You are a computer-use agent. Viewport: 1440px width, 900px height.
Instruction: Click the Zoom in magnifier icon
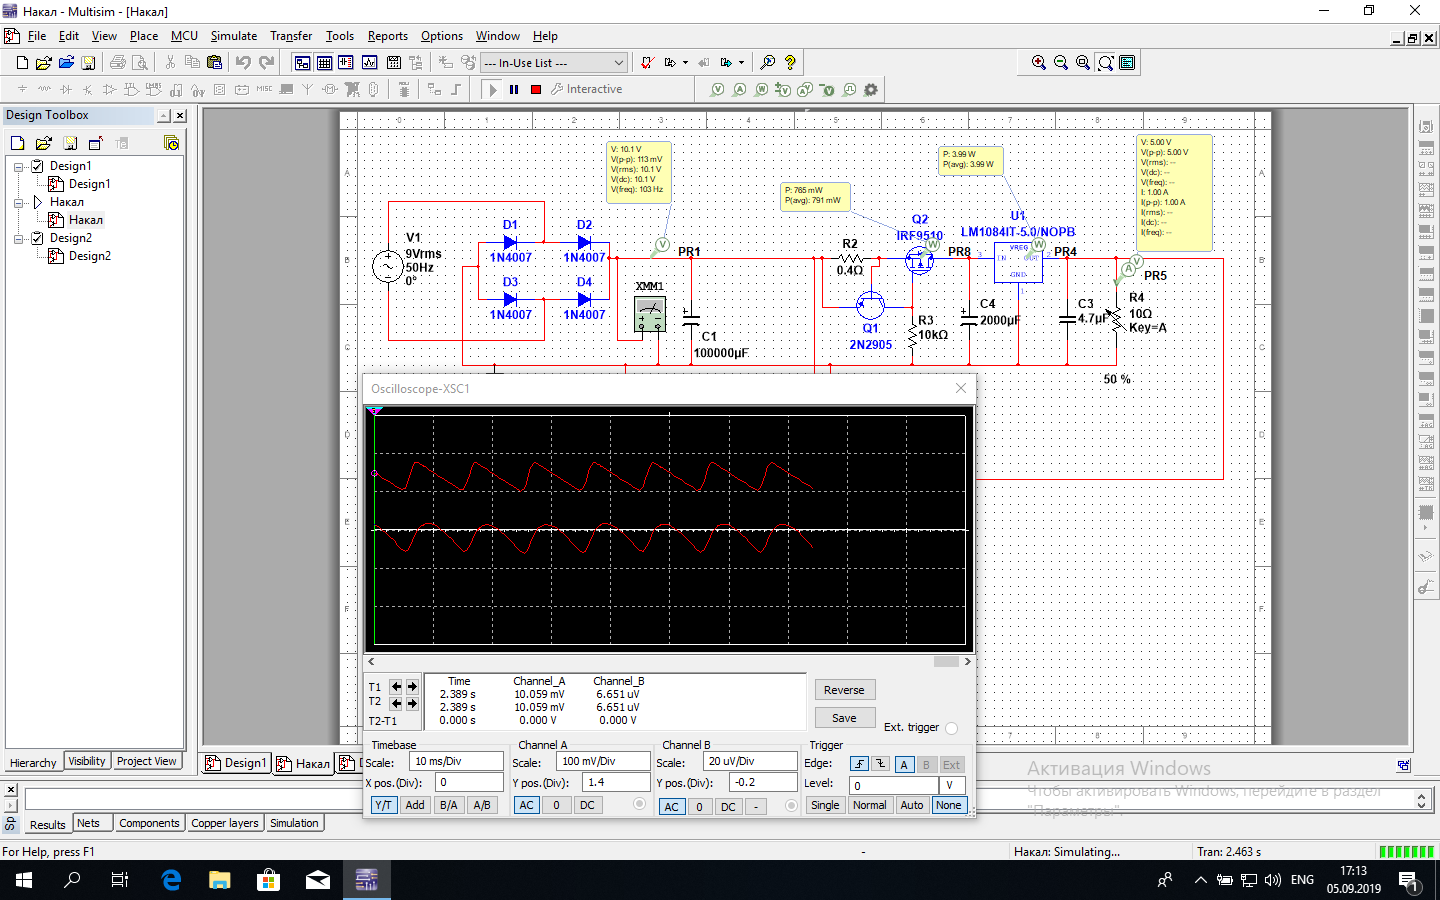[1039, 62]
